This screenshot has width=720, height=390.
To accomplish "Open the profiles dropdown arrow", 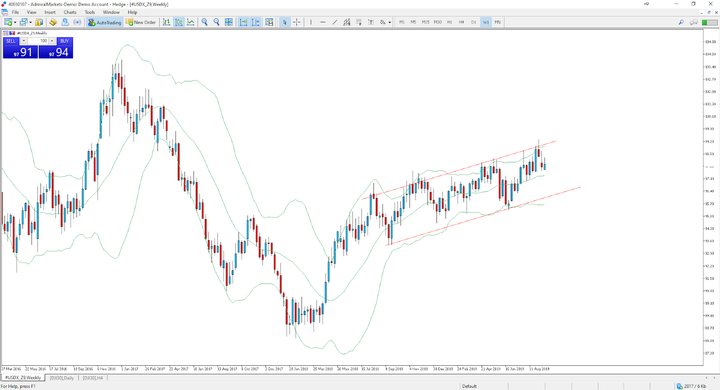I will coord(30,22).
